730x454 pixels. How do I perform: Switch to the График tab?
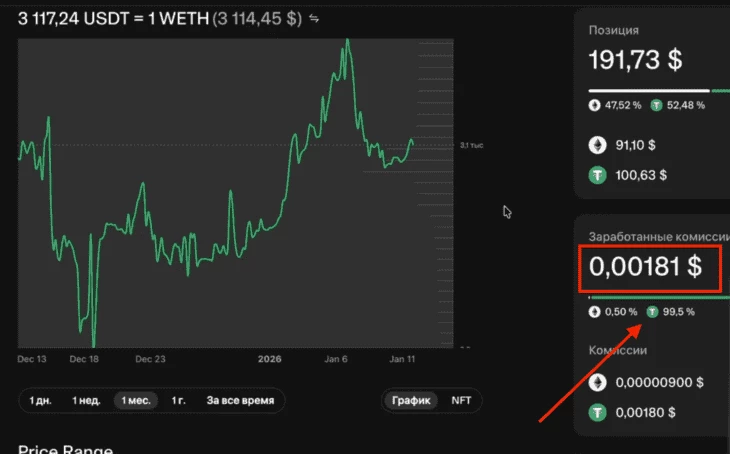(x=411, y=400)
